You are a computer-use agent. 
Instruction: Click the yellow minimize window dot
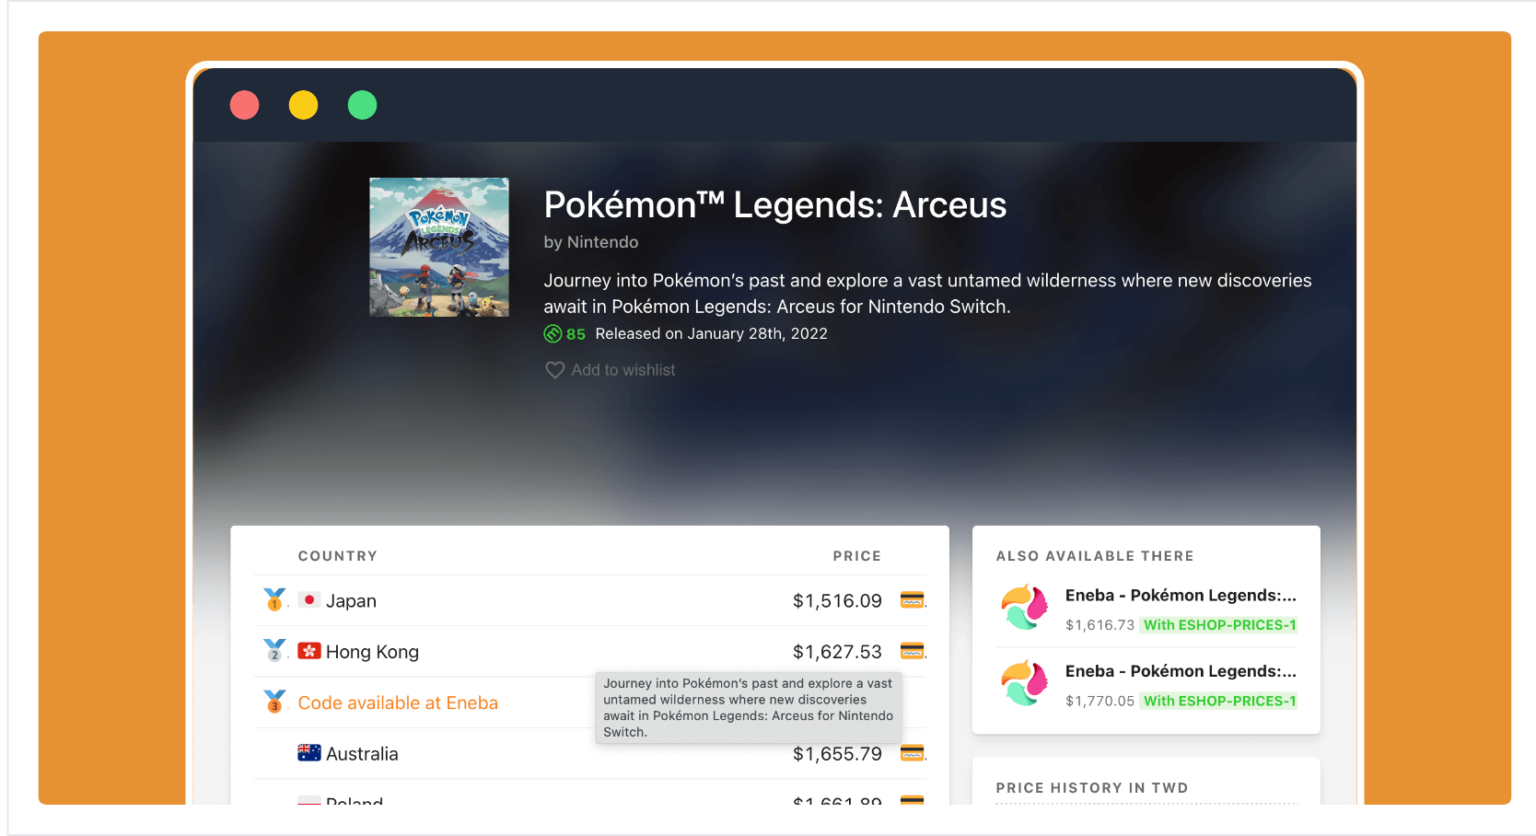pyautogui.click(x=303, y=104)
